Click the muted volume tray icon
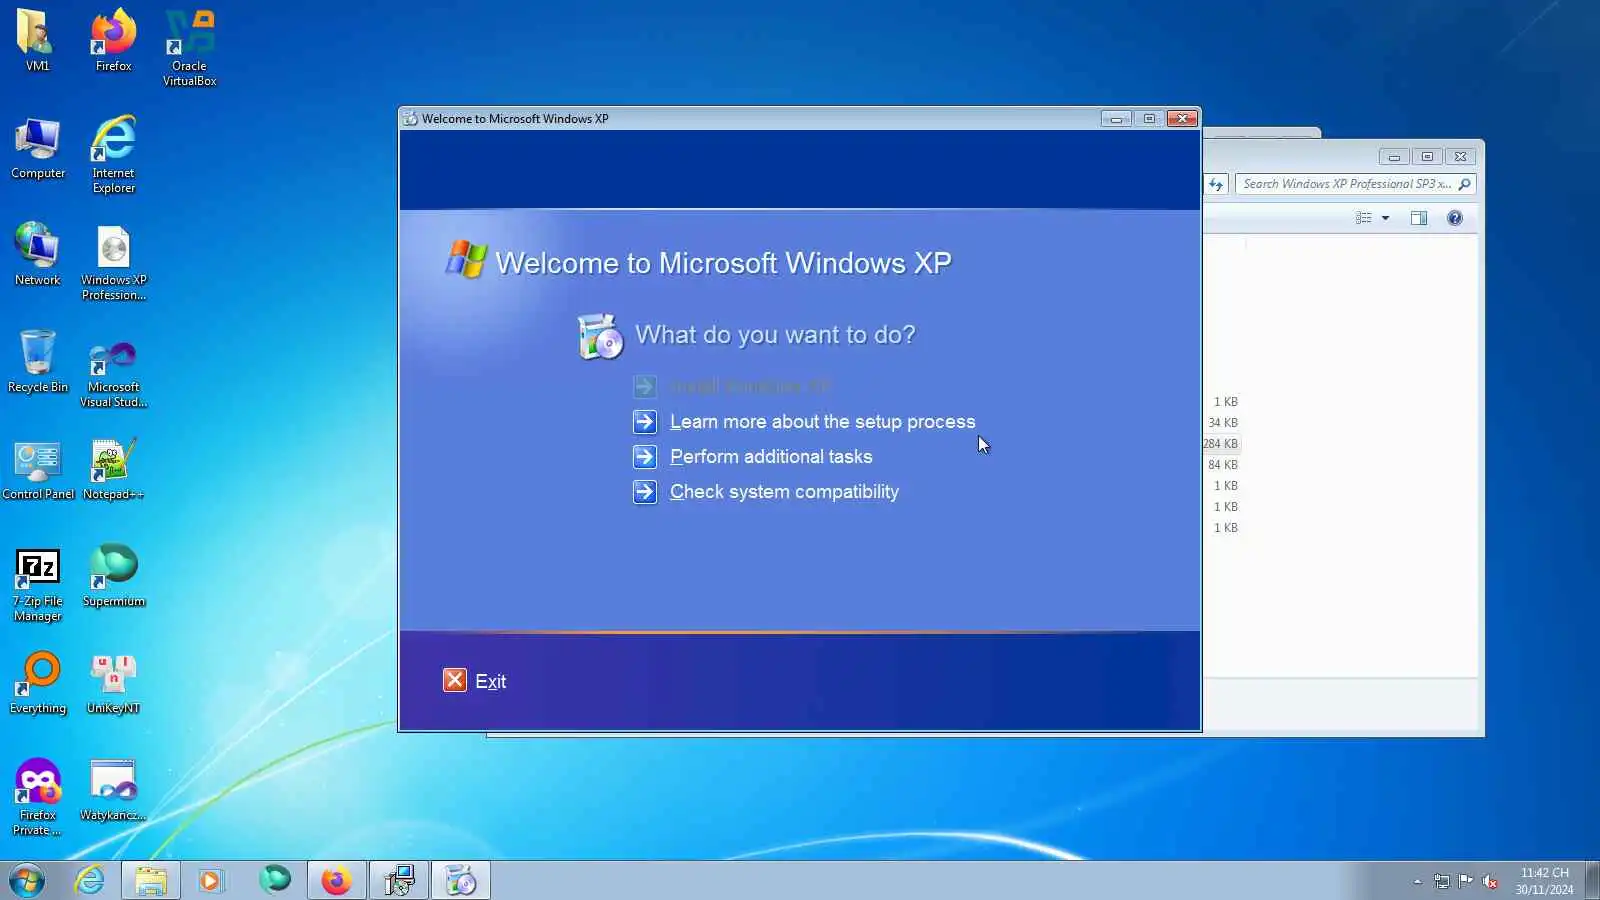Image resolution: width=1600 pixels, height=900 pixels. tap(1490, 881)
